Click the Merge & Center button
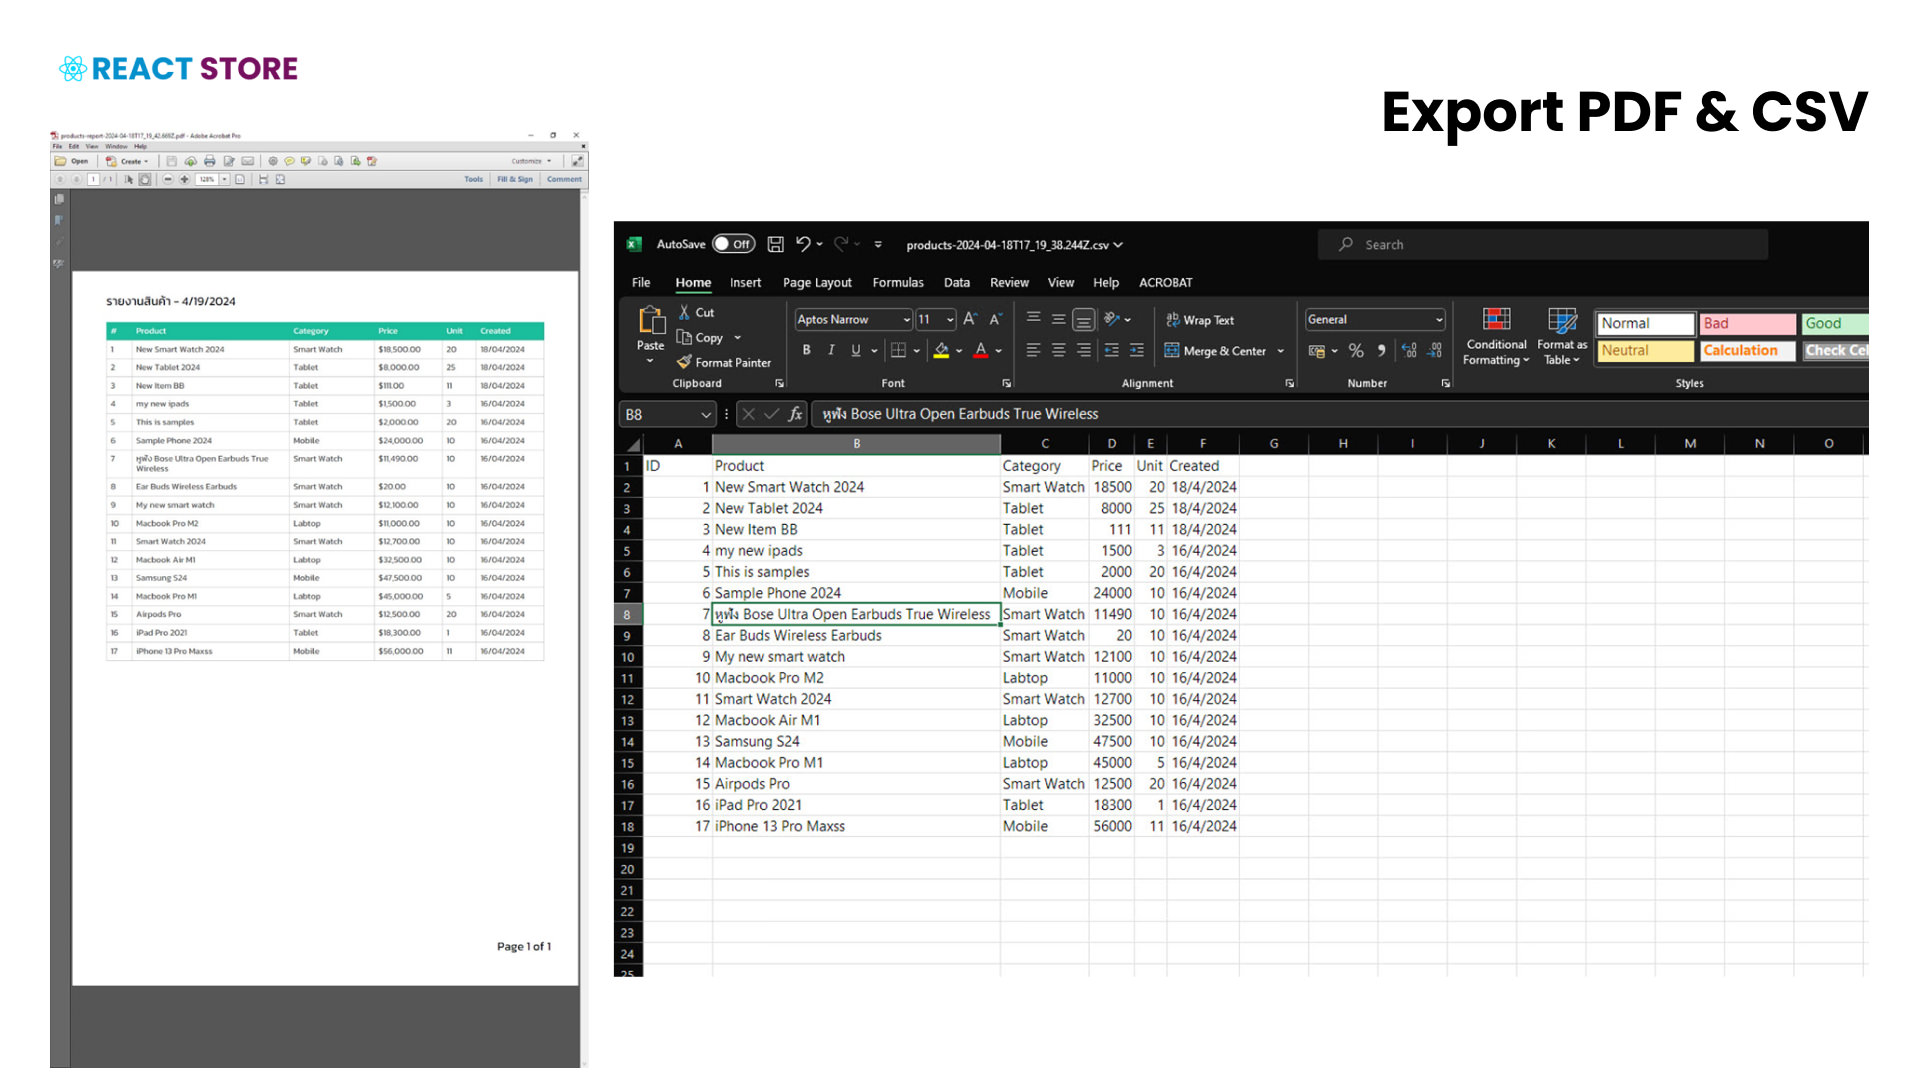The image size is (1920, 1080). pos(1215,351)
